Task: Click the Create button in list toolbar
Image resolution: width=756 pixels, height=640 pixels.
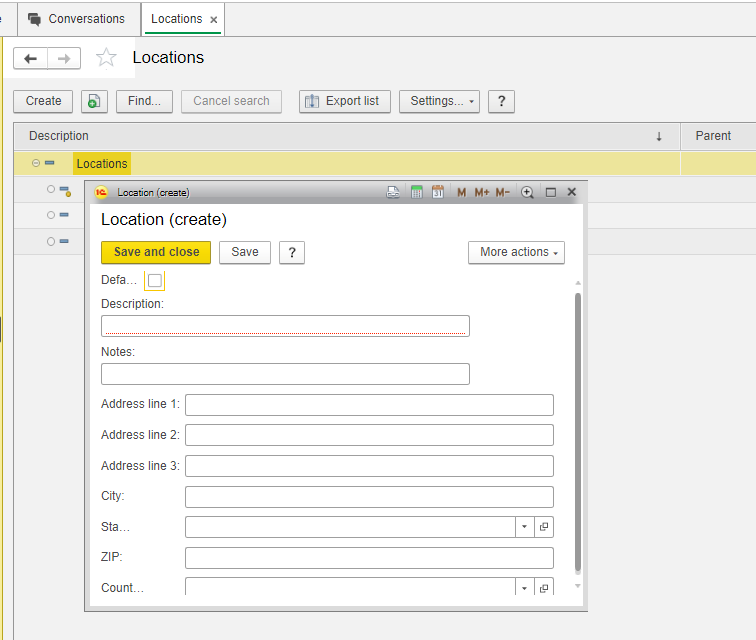Action: [43, 101]
